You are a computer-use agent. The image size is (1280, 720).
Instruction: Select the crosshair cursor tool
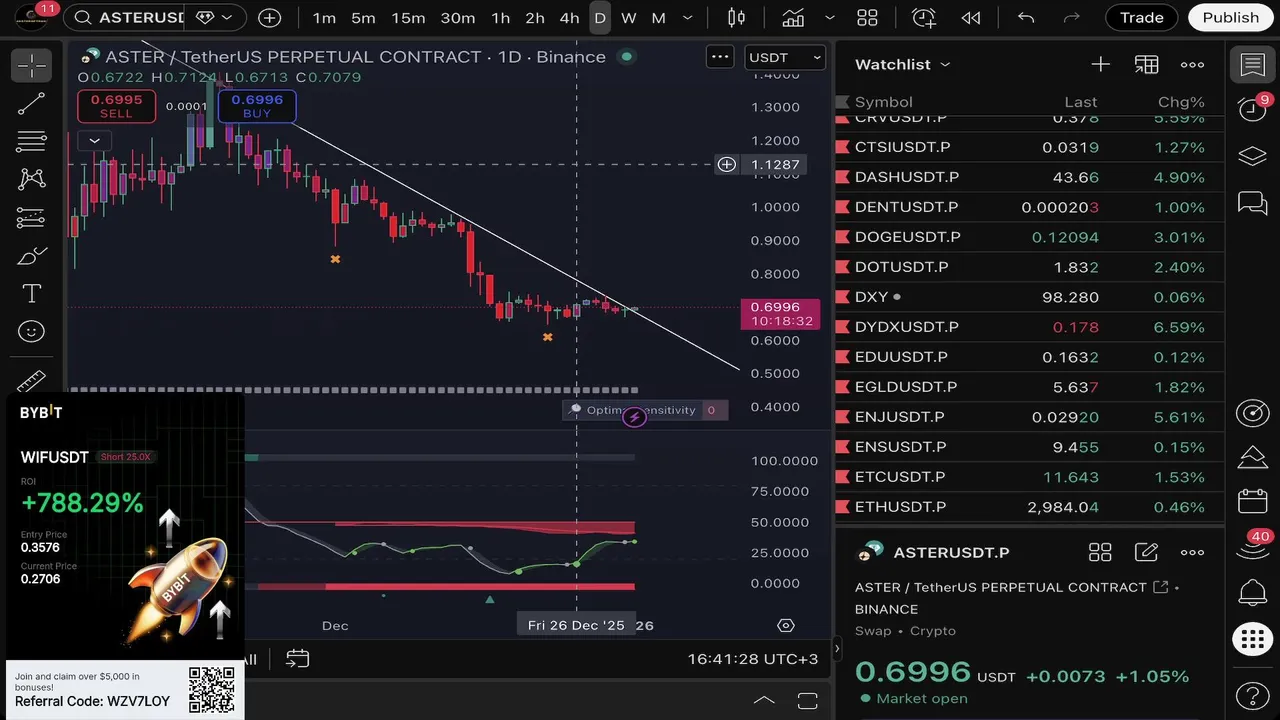pos(32,66)
